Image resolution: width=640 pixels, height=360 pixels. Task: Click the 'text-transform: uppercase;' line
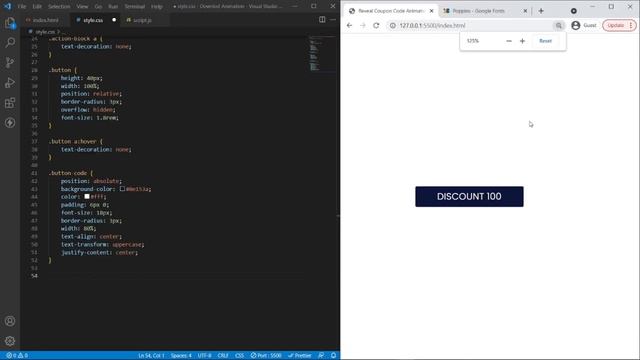[102, 244]
